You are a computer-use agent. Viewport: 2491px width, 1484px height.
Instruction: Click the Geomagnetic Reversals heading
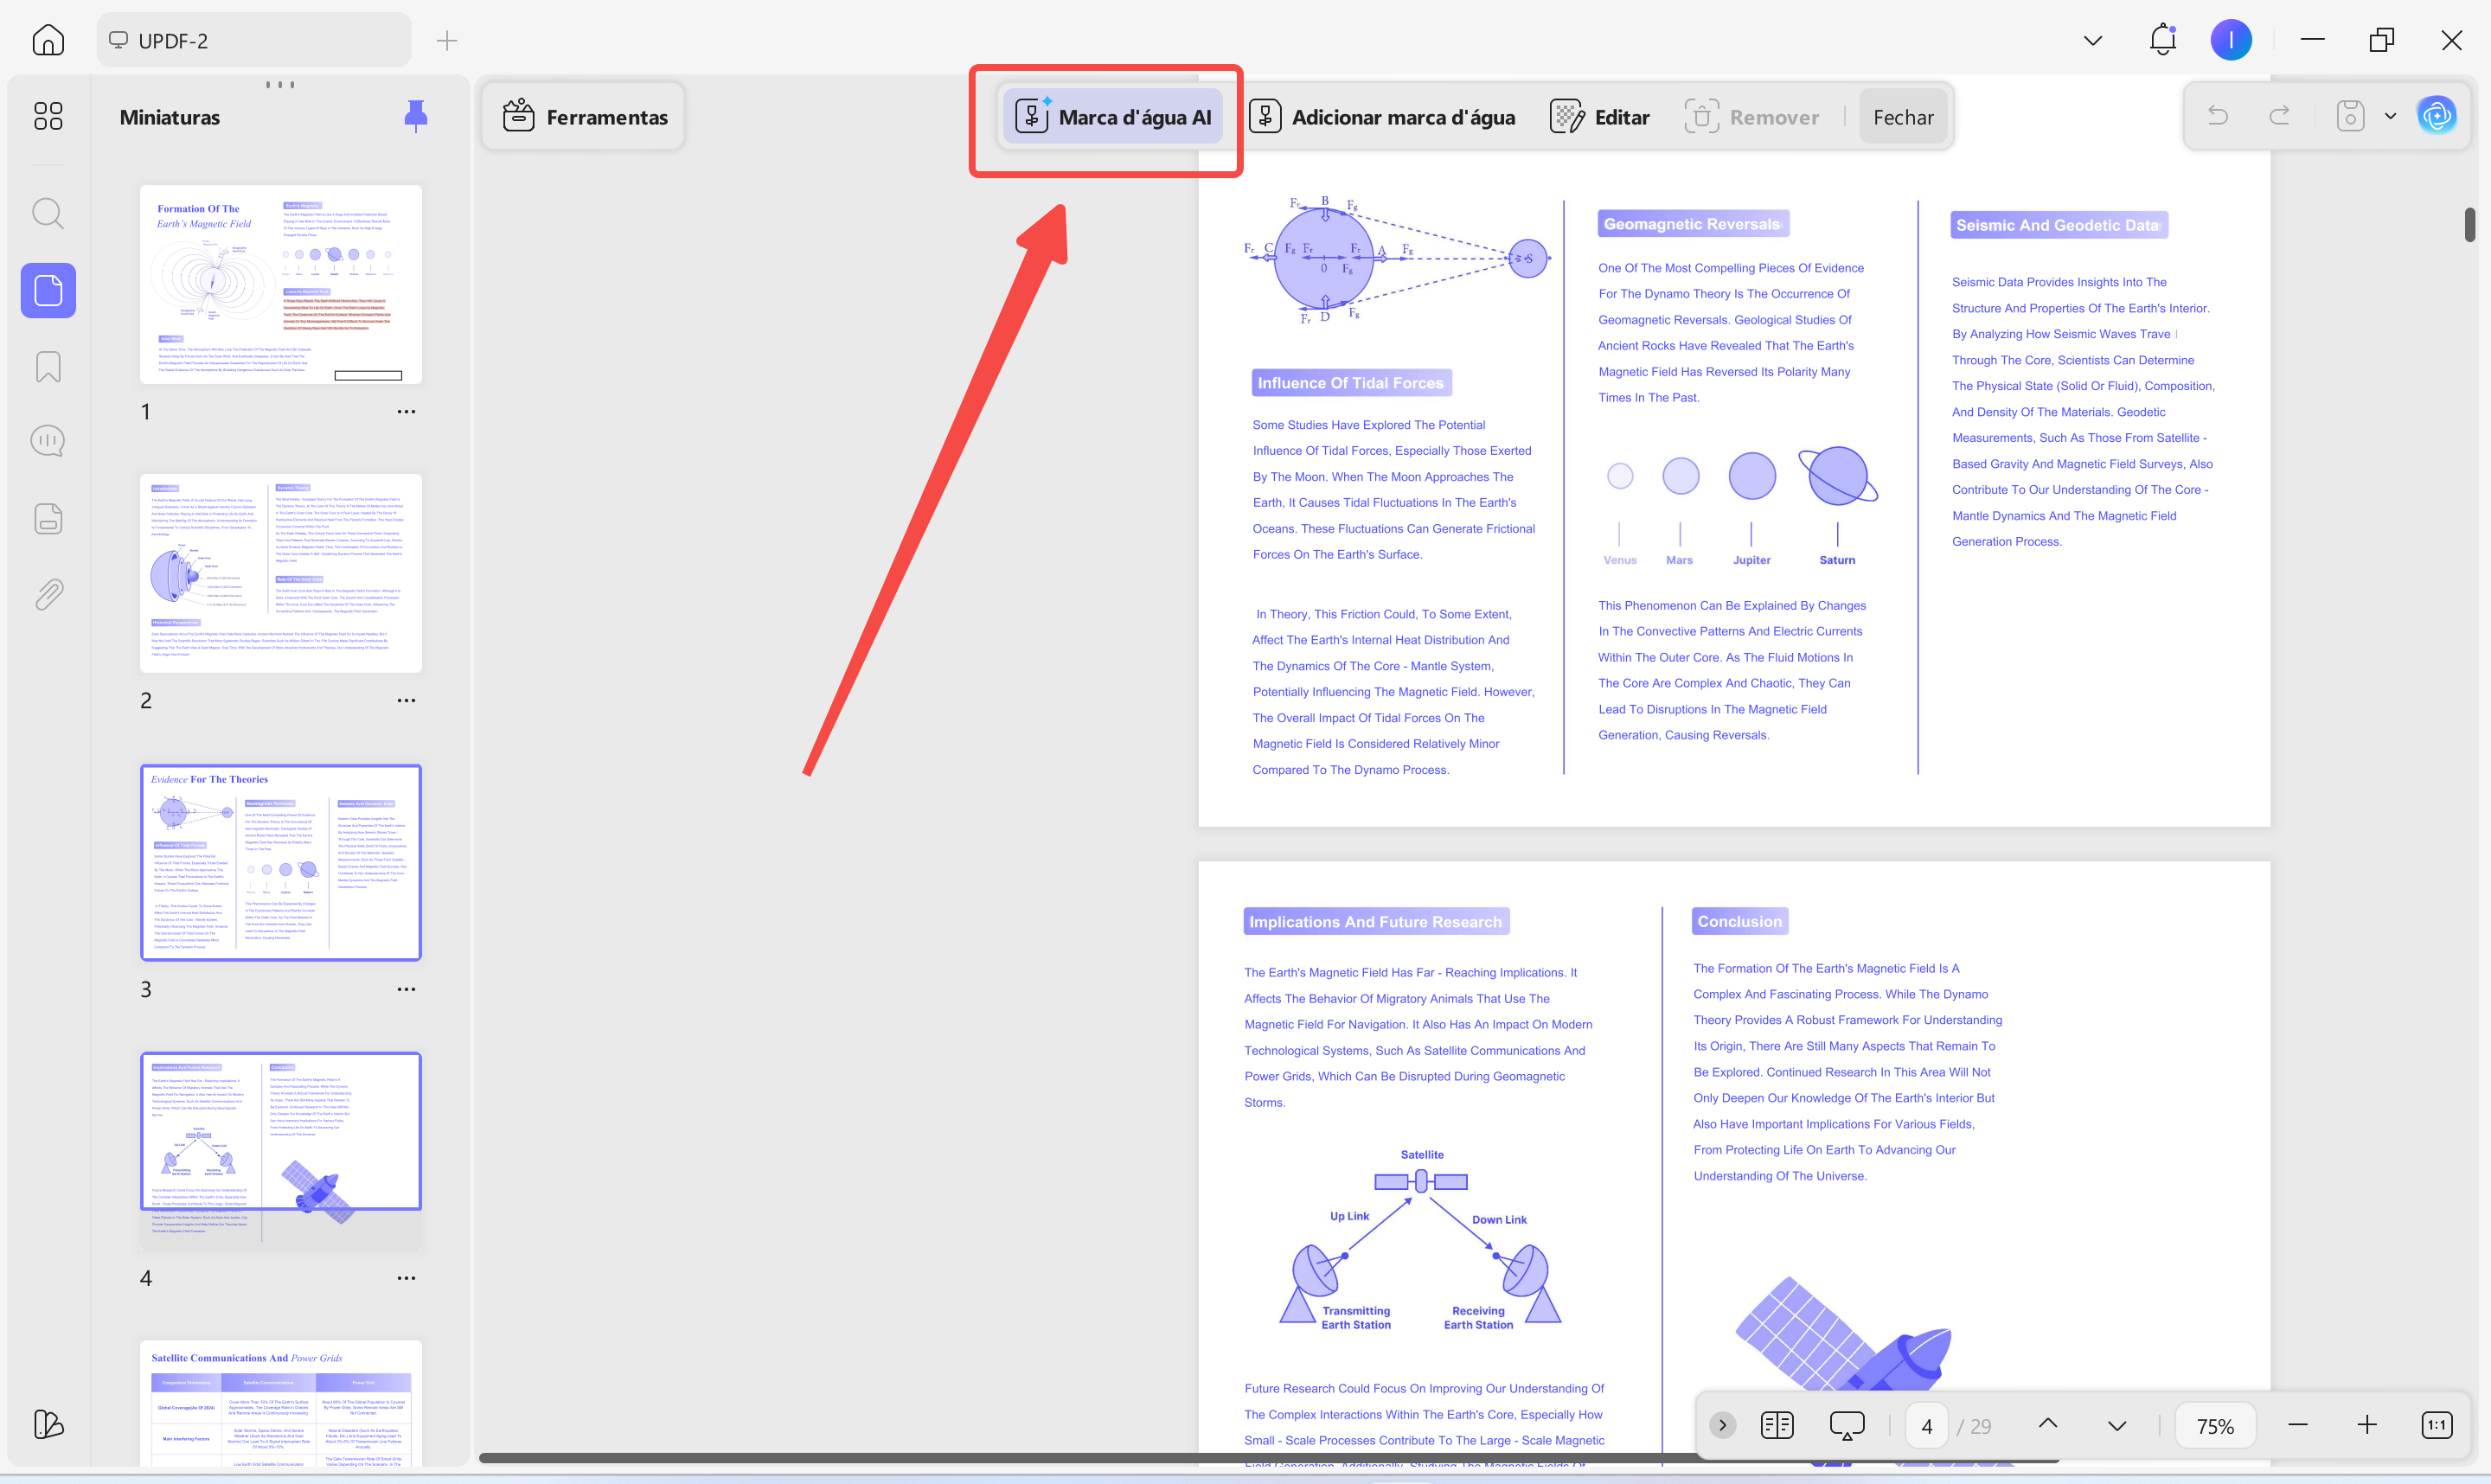[x=1692, y=224]
